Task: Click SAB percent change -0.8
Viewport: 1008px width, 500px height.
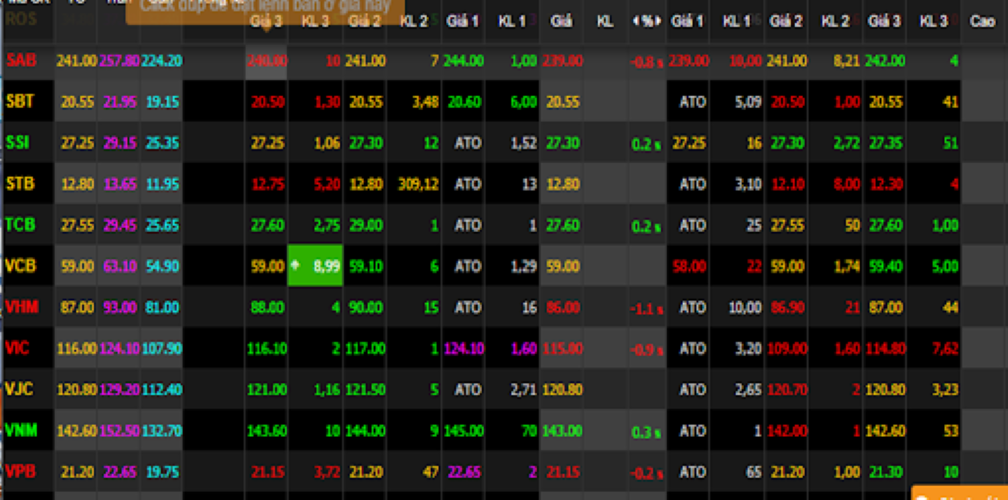Action: (646, 63)
